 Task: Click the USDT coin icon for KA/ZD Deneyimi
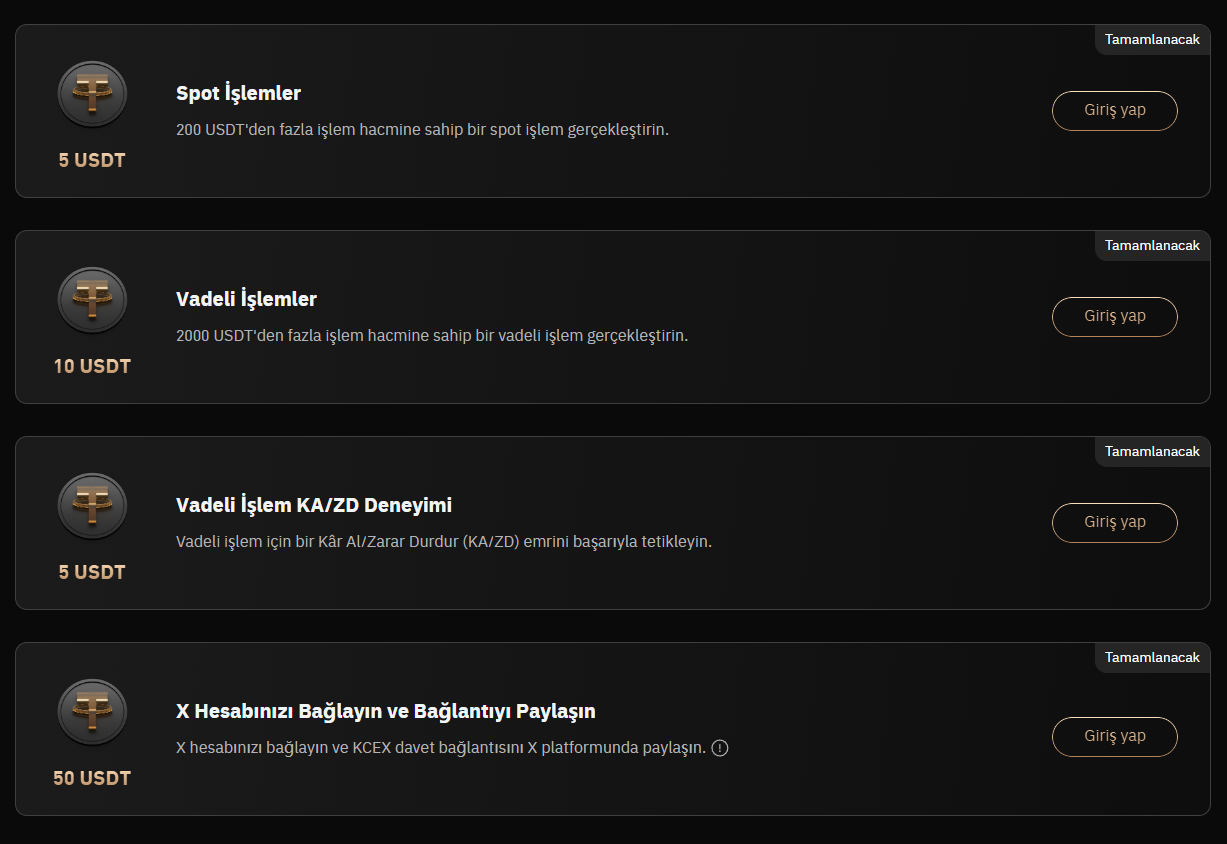[x=92, y=506]
